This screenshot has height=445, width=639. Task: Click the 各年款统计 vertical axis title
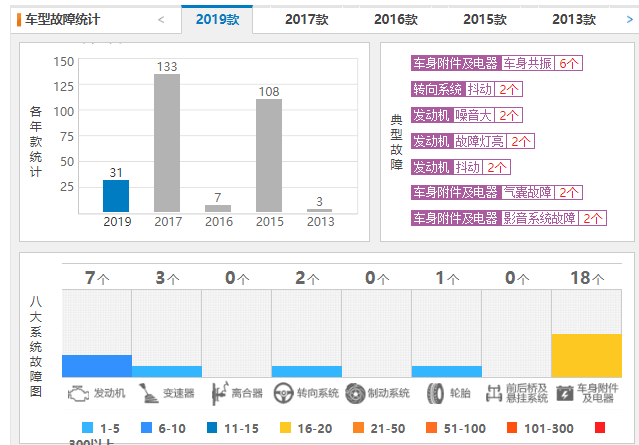[x=36, y=142]
